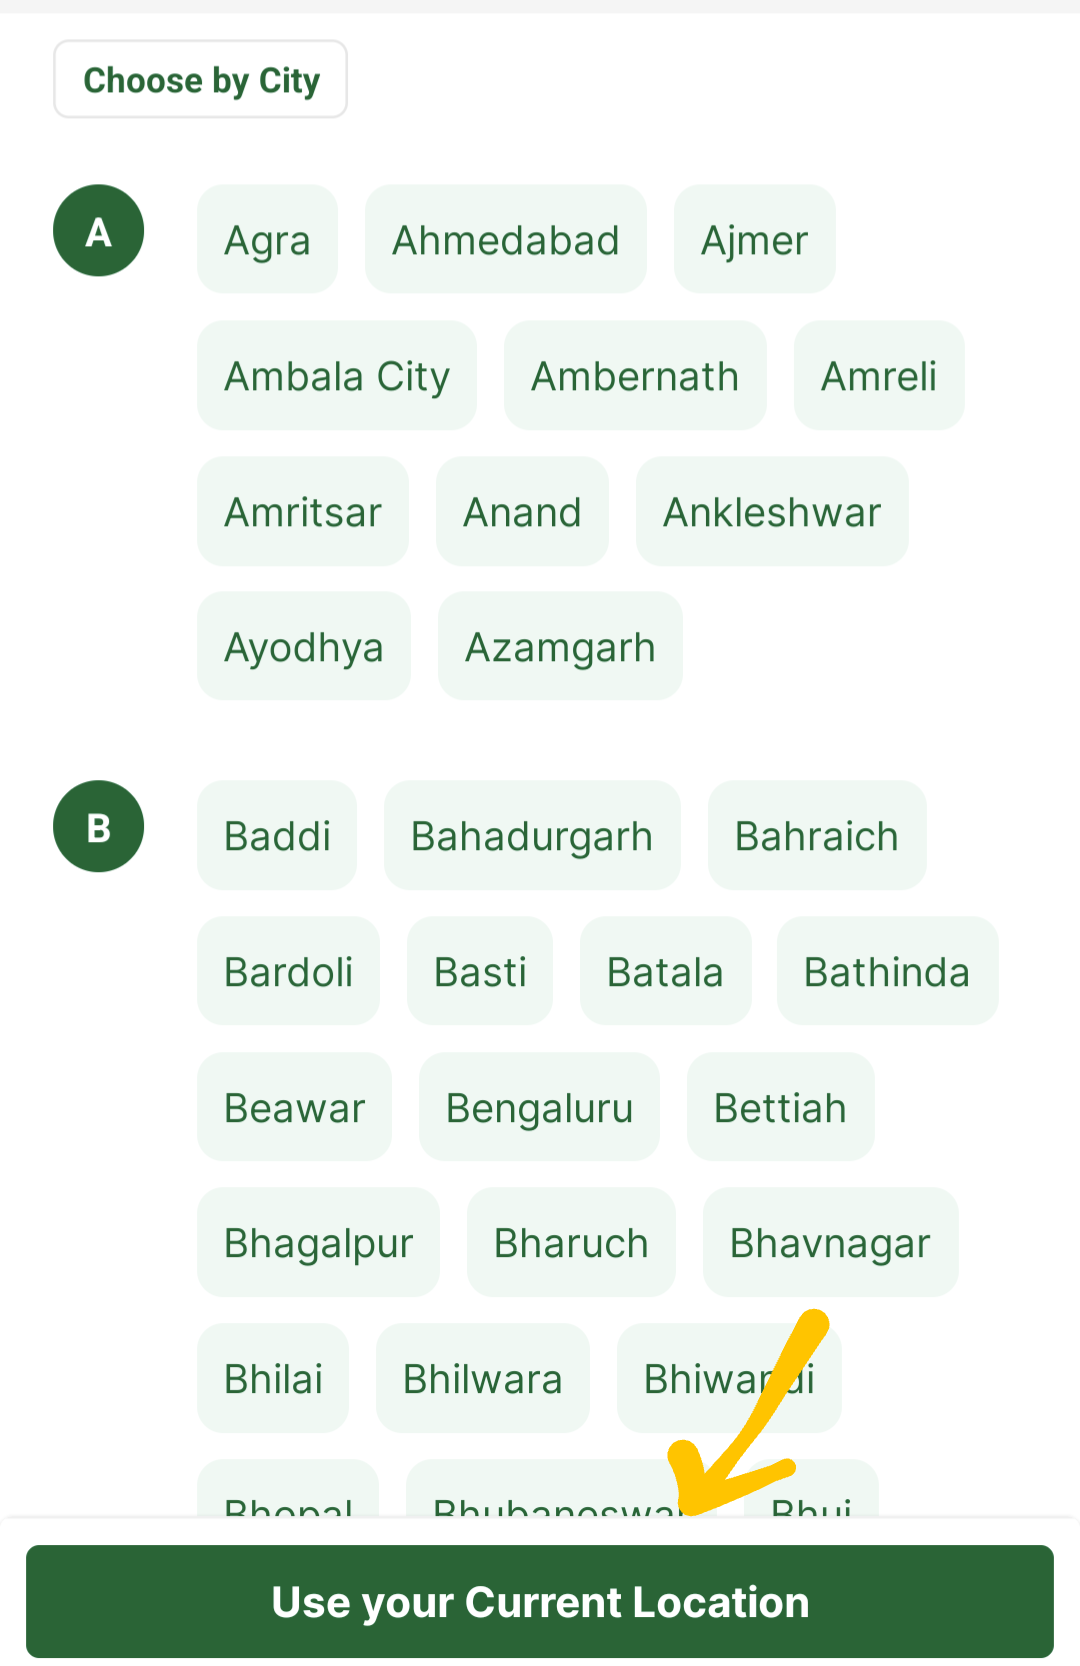
Task: Choose the Bathinda chip
Action: click(x=887, y=972)
